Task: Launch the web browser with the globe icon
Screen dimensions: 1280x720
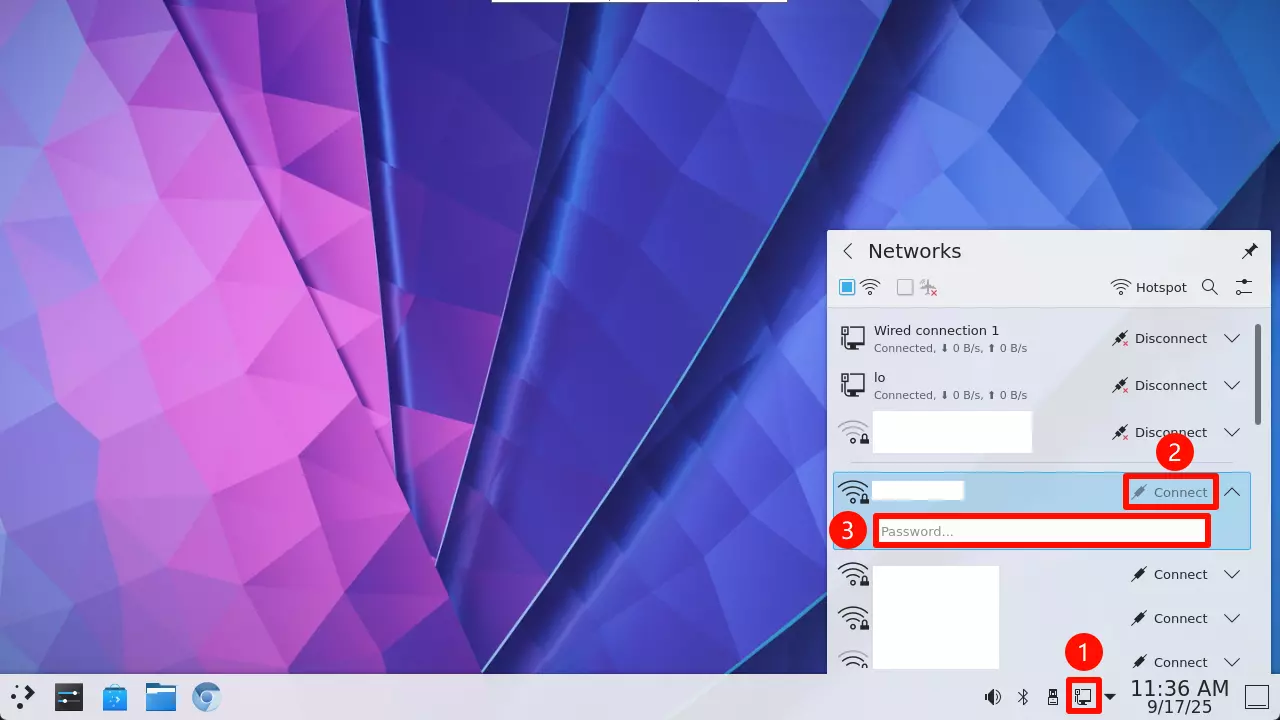Action: [x=206, y=697]
